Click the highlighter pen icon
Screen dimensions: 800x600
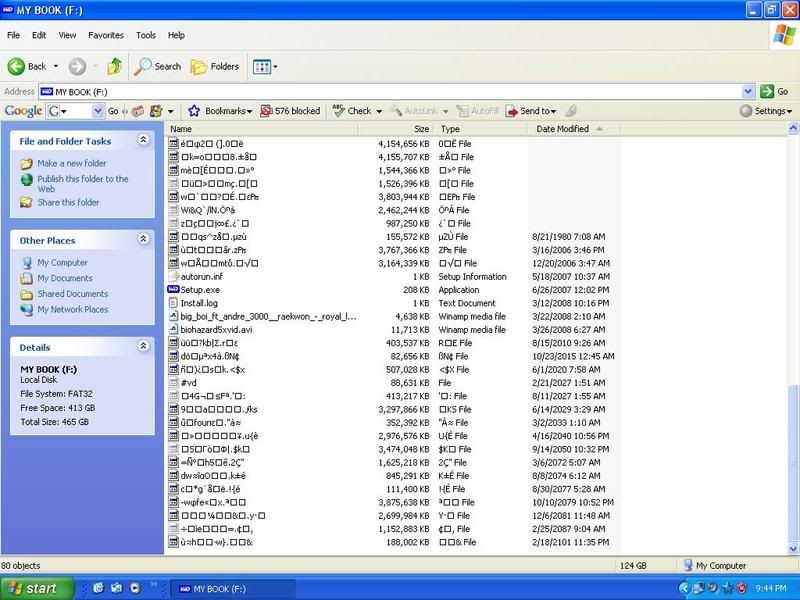point(571,111)
